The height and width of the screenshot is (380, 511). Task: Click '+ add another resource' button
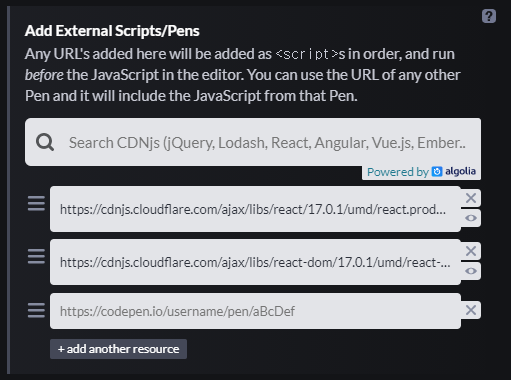(118, 349)
